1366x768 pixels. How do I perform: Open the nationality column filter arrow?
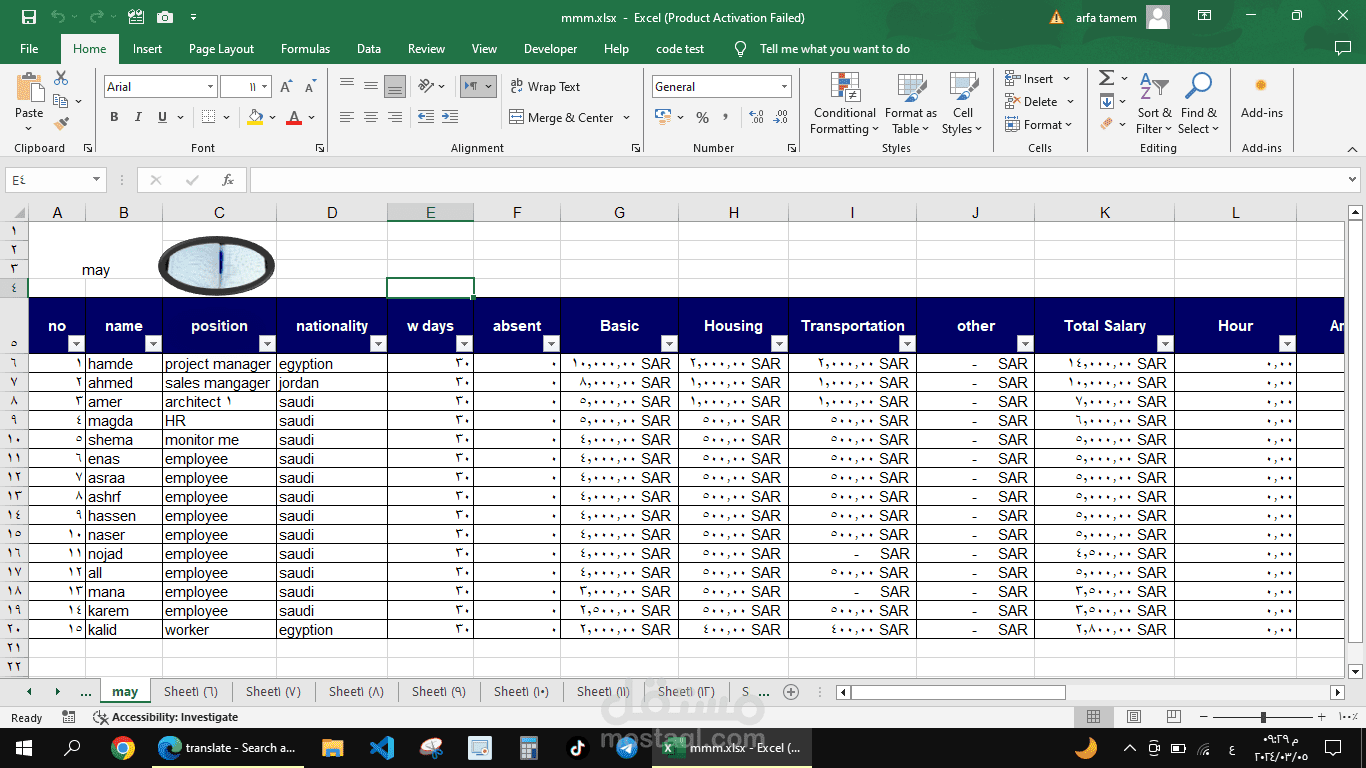(378, 343)
